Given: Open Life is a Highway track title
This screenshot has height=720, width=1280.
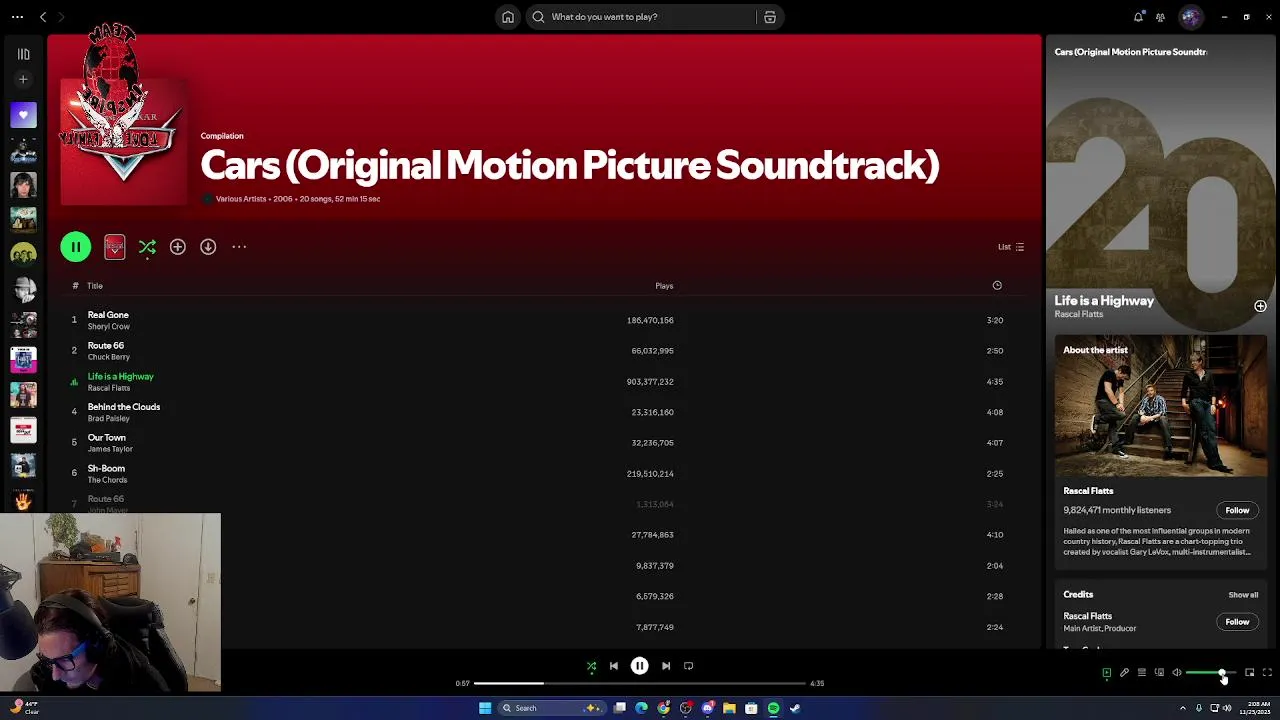Looking at the screenshot, I should click(121, 377).
